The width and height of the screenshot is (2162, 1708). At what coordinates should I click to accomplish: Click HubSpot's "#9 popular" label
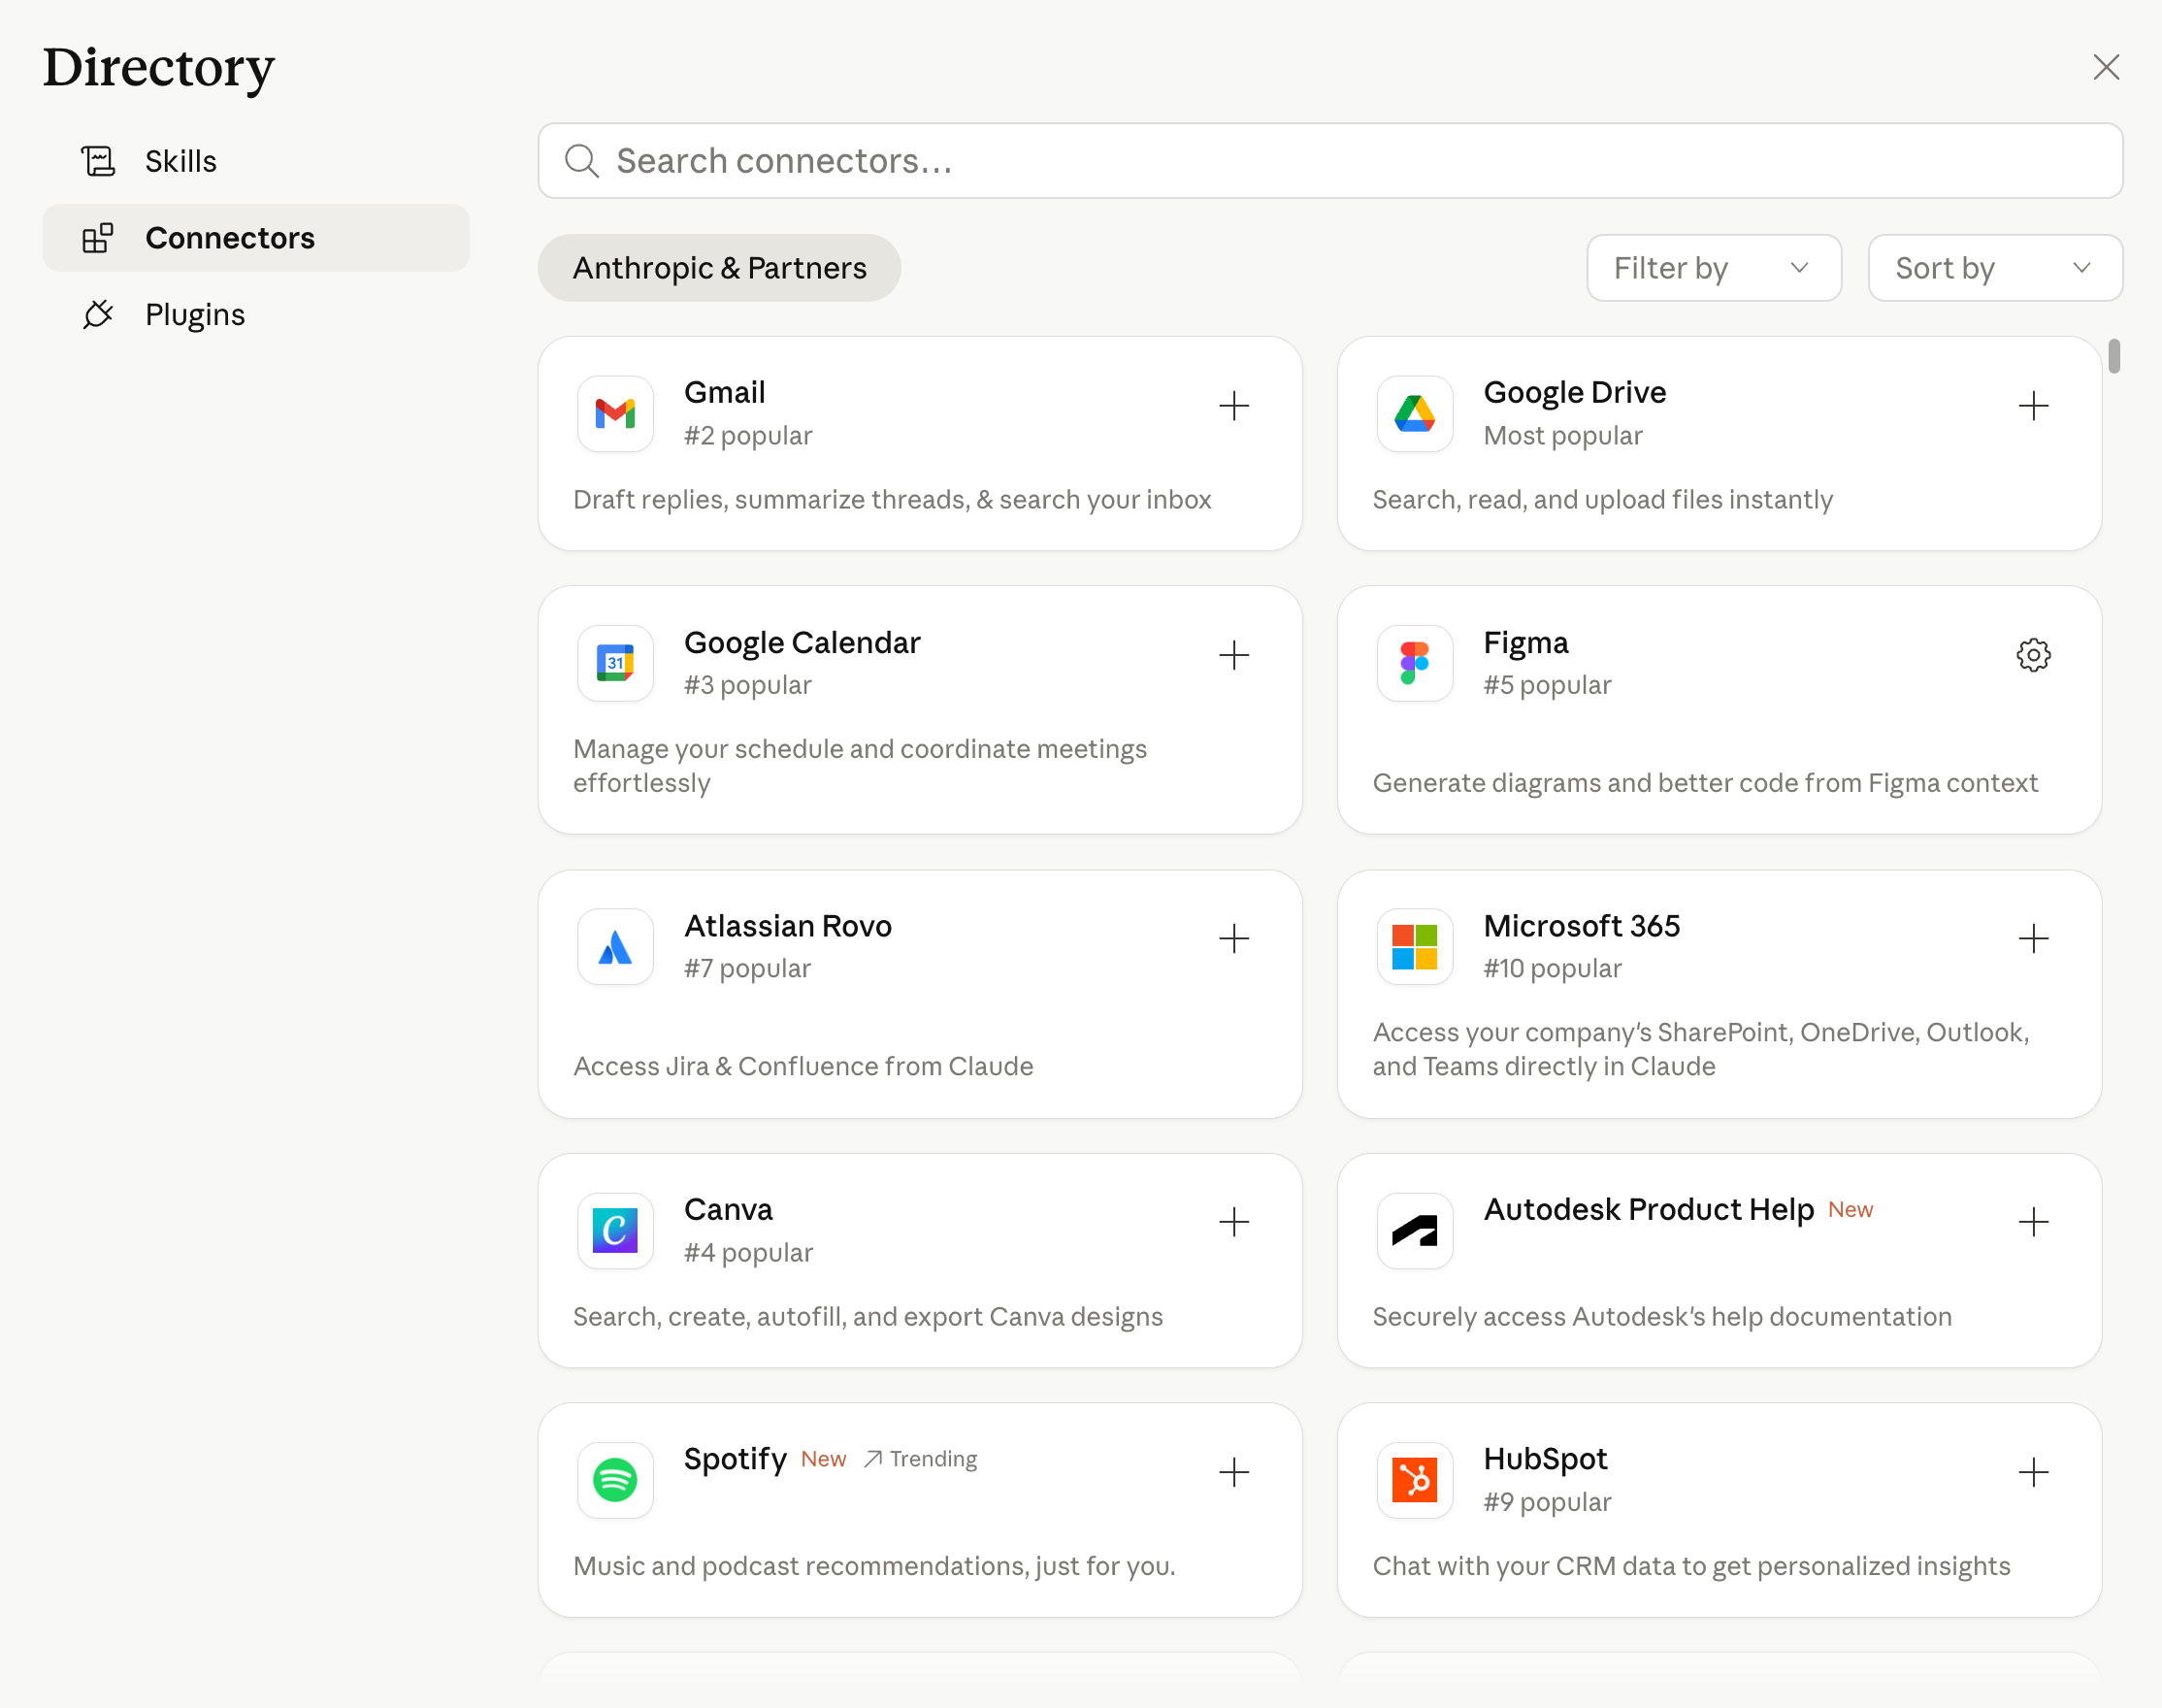[1547, 1502]
